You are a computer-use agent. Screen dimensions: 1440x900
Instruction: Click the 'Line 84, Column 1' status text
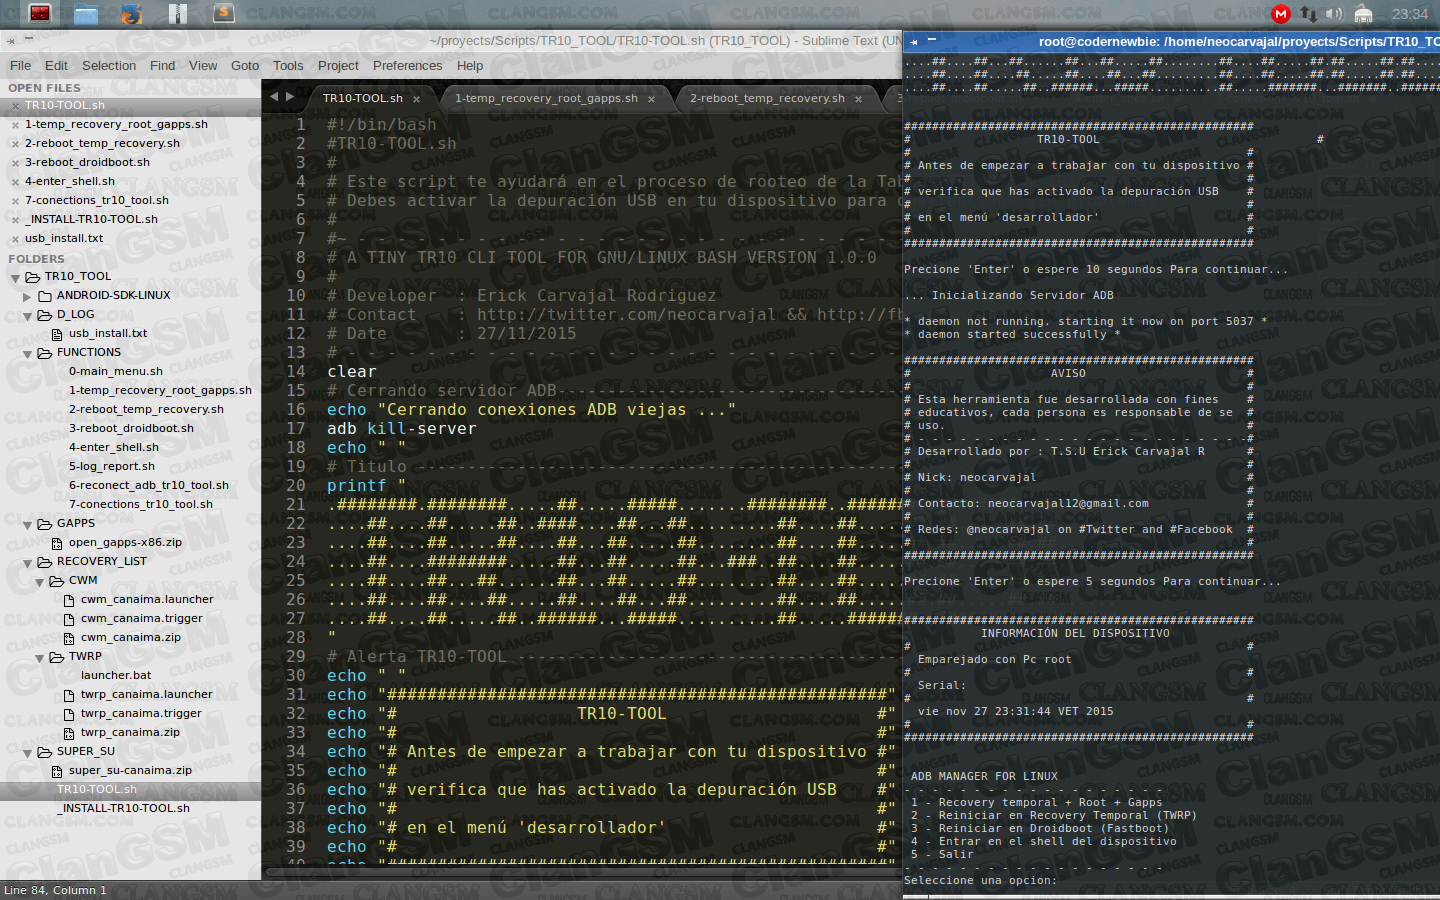(x=55, y=890)
